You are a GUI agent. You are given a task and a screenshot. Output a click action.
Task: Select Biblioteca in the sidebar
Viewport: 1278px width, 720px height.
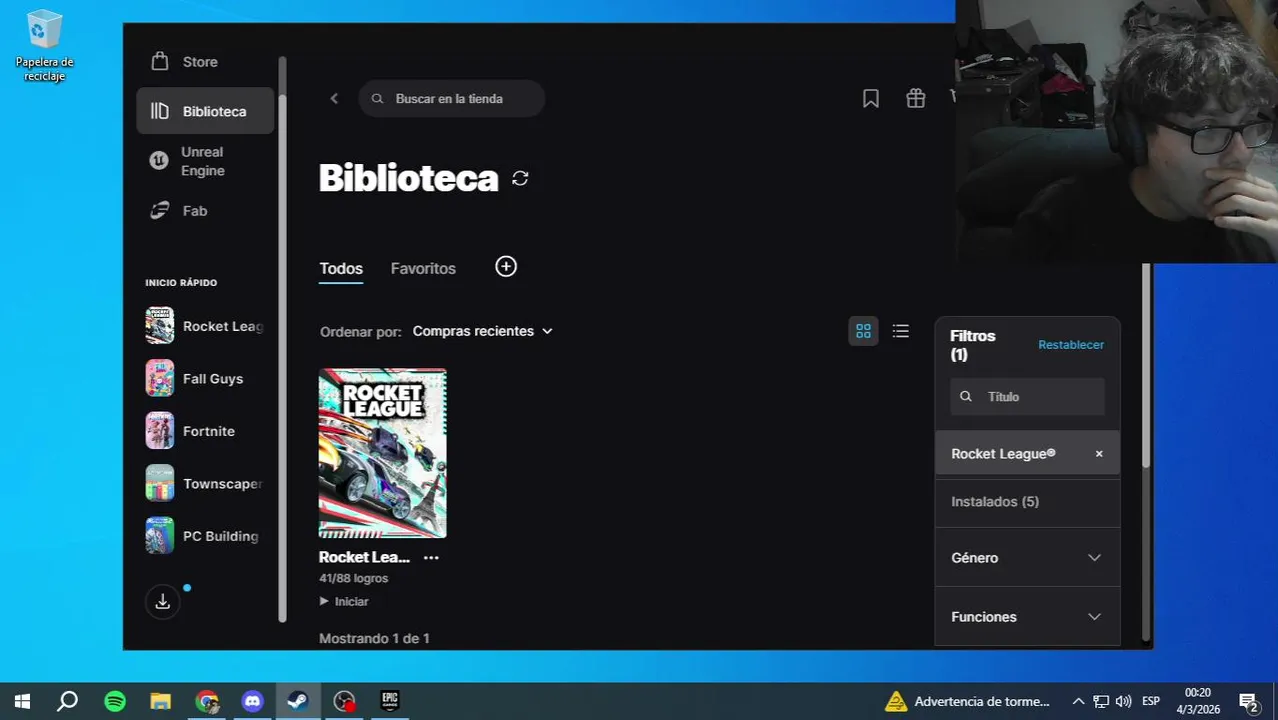[205, 111]
